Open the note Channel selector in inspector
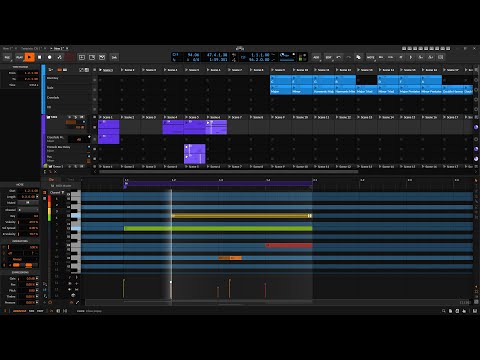 (28, 210)
